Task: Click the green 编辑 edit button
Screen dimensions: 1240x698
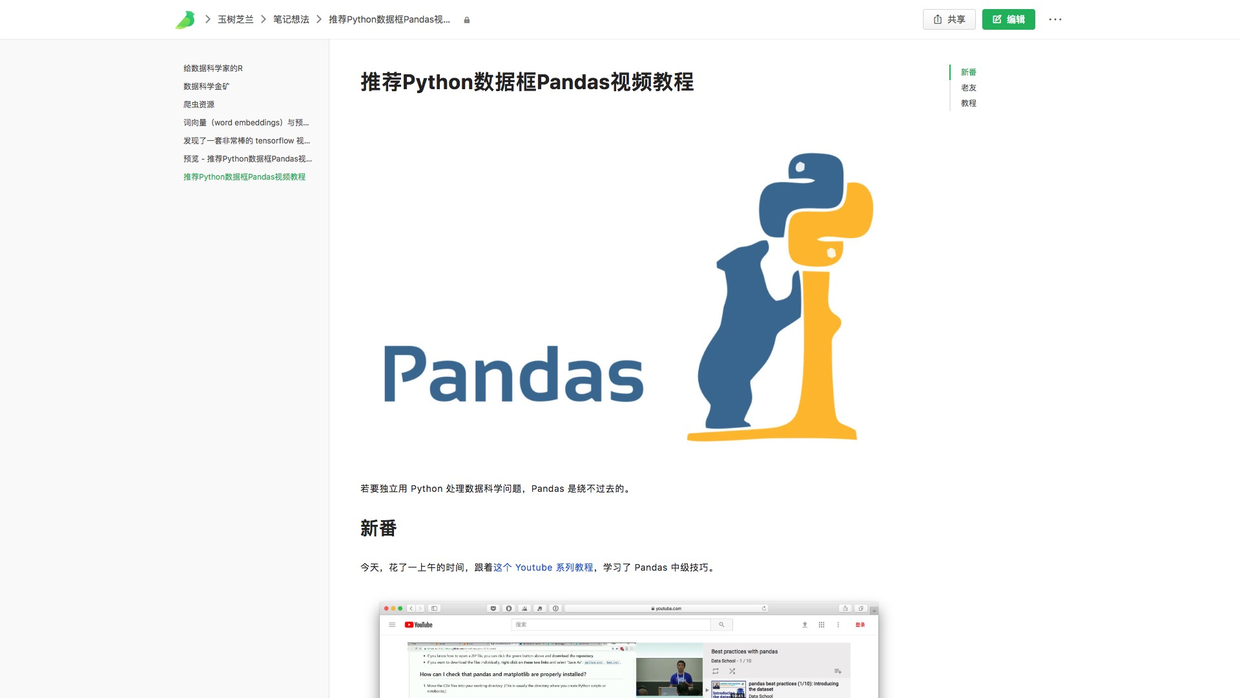Action: click(1008, 20)
